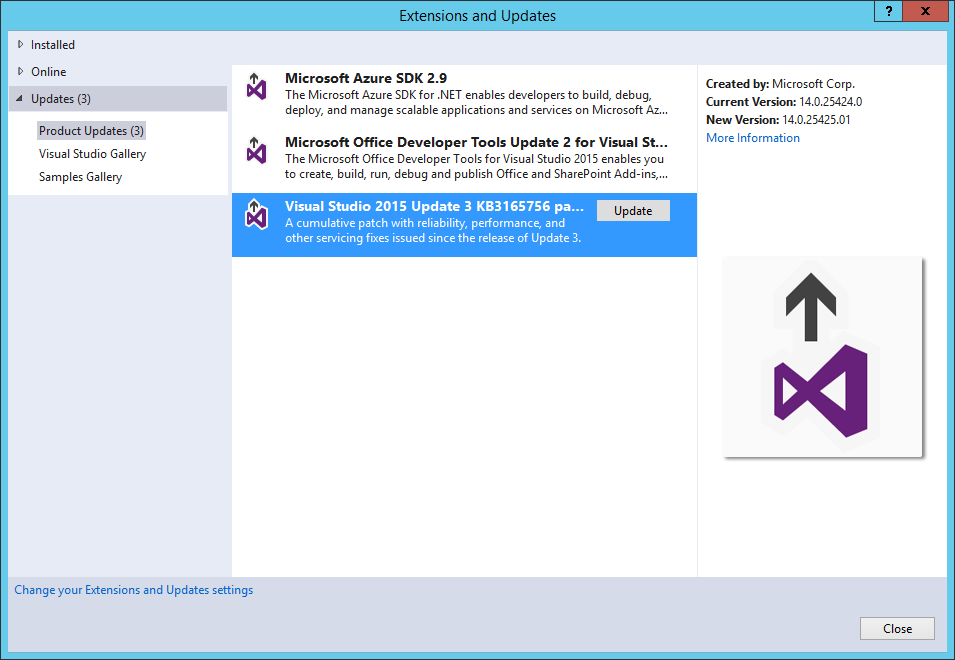Image resolution: width=955 pixels, height=660 pixels.
Task: Click the Office Developer Tools update icon
Action: point(256,150)
